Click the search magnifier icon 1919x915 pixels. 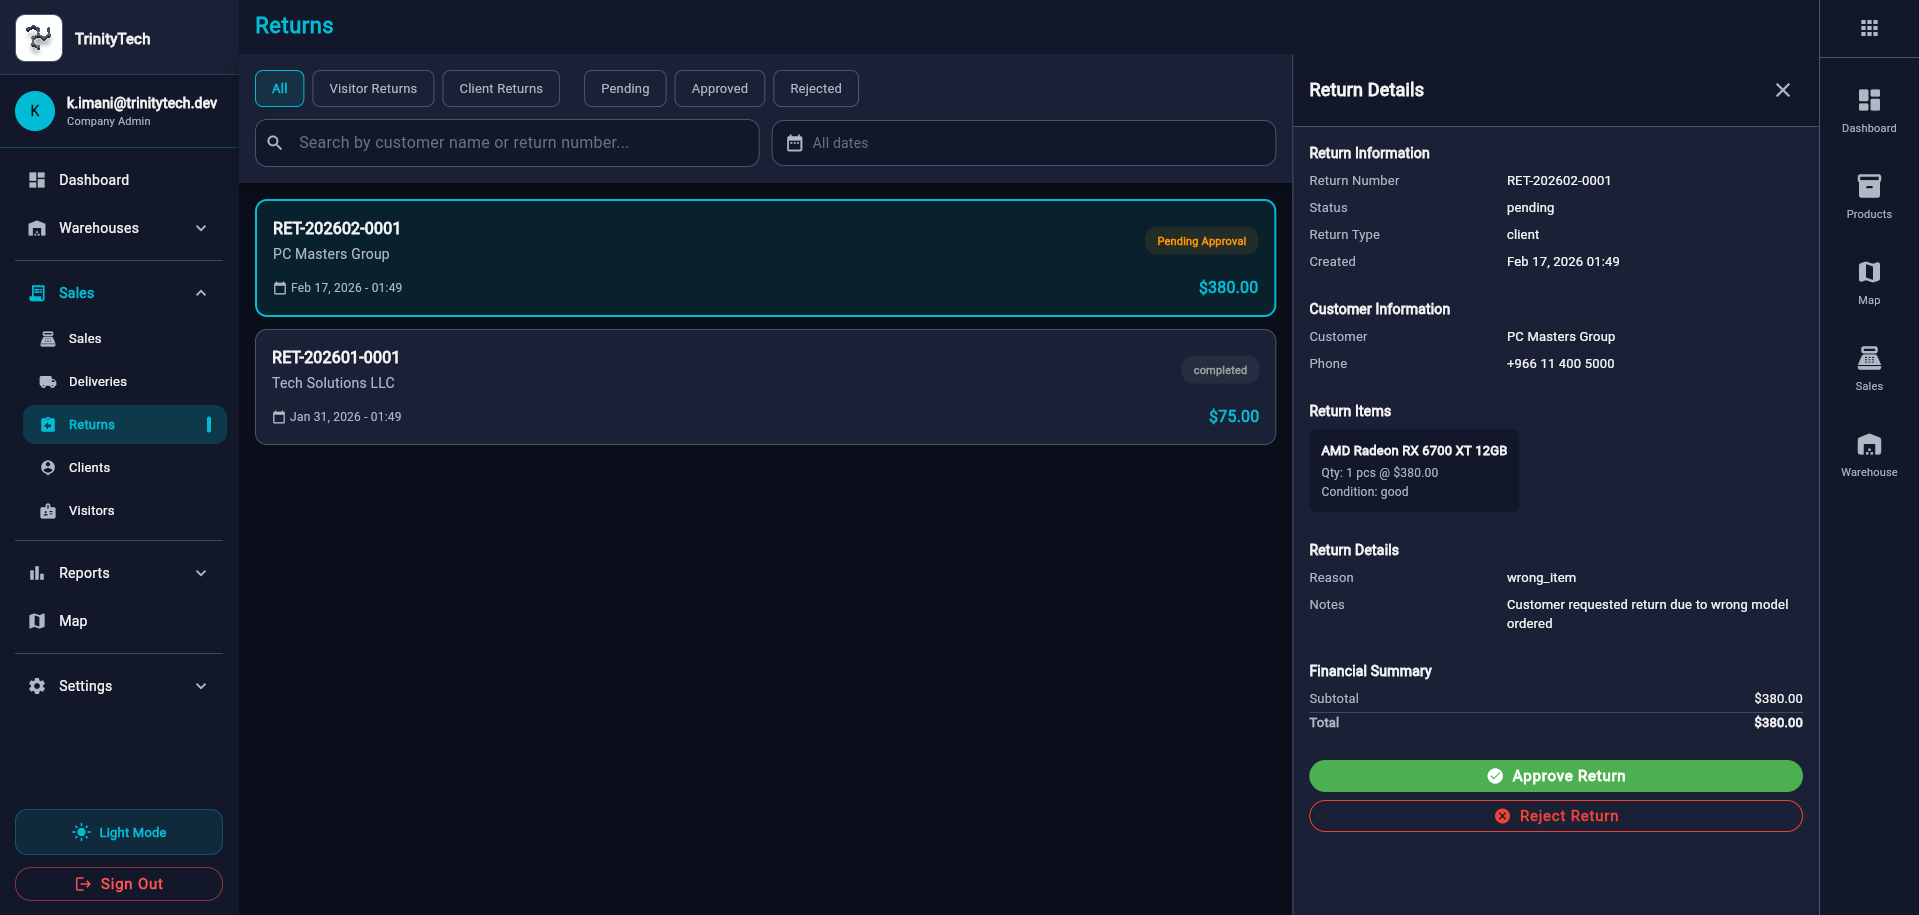click(275, 143)
